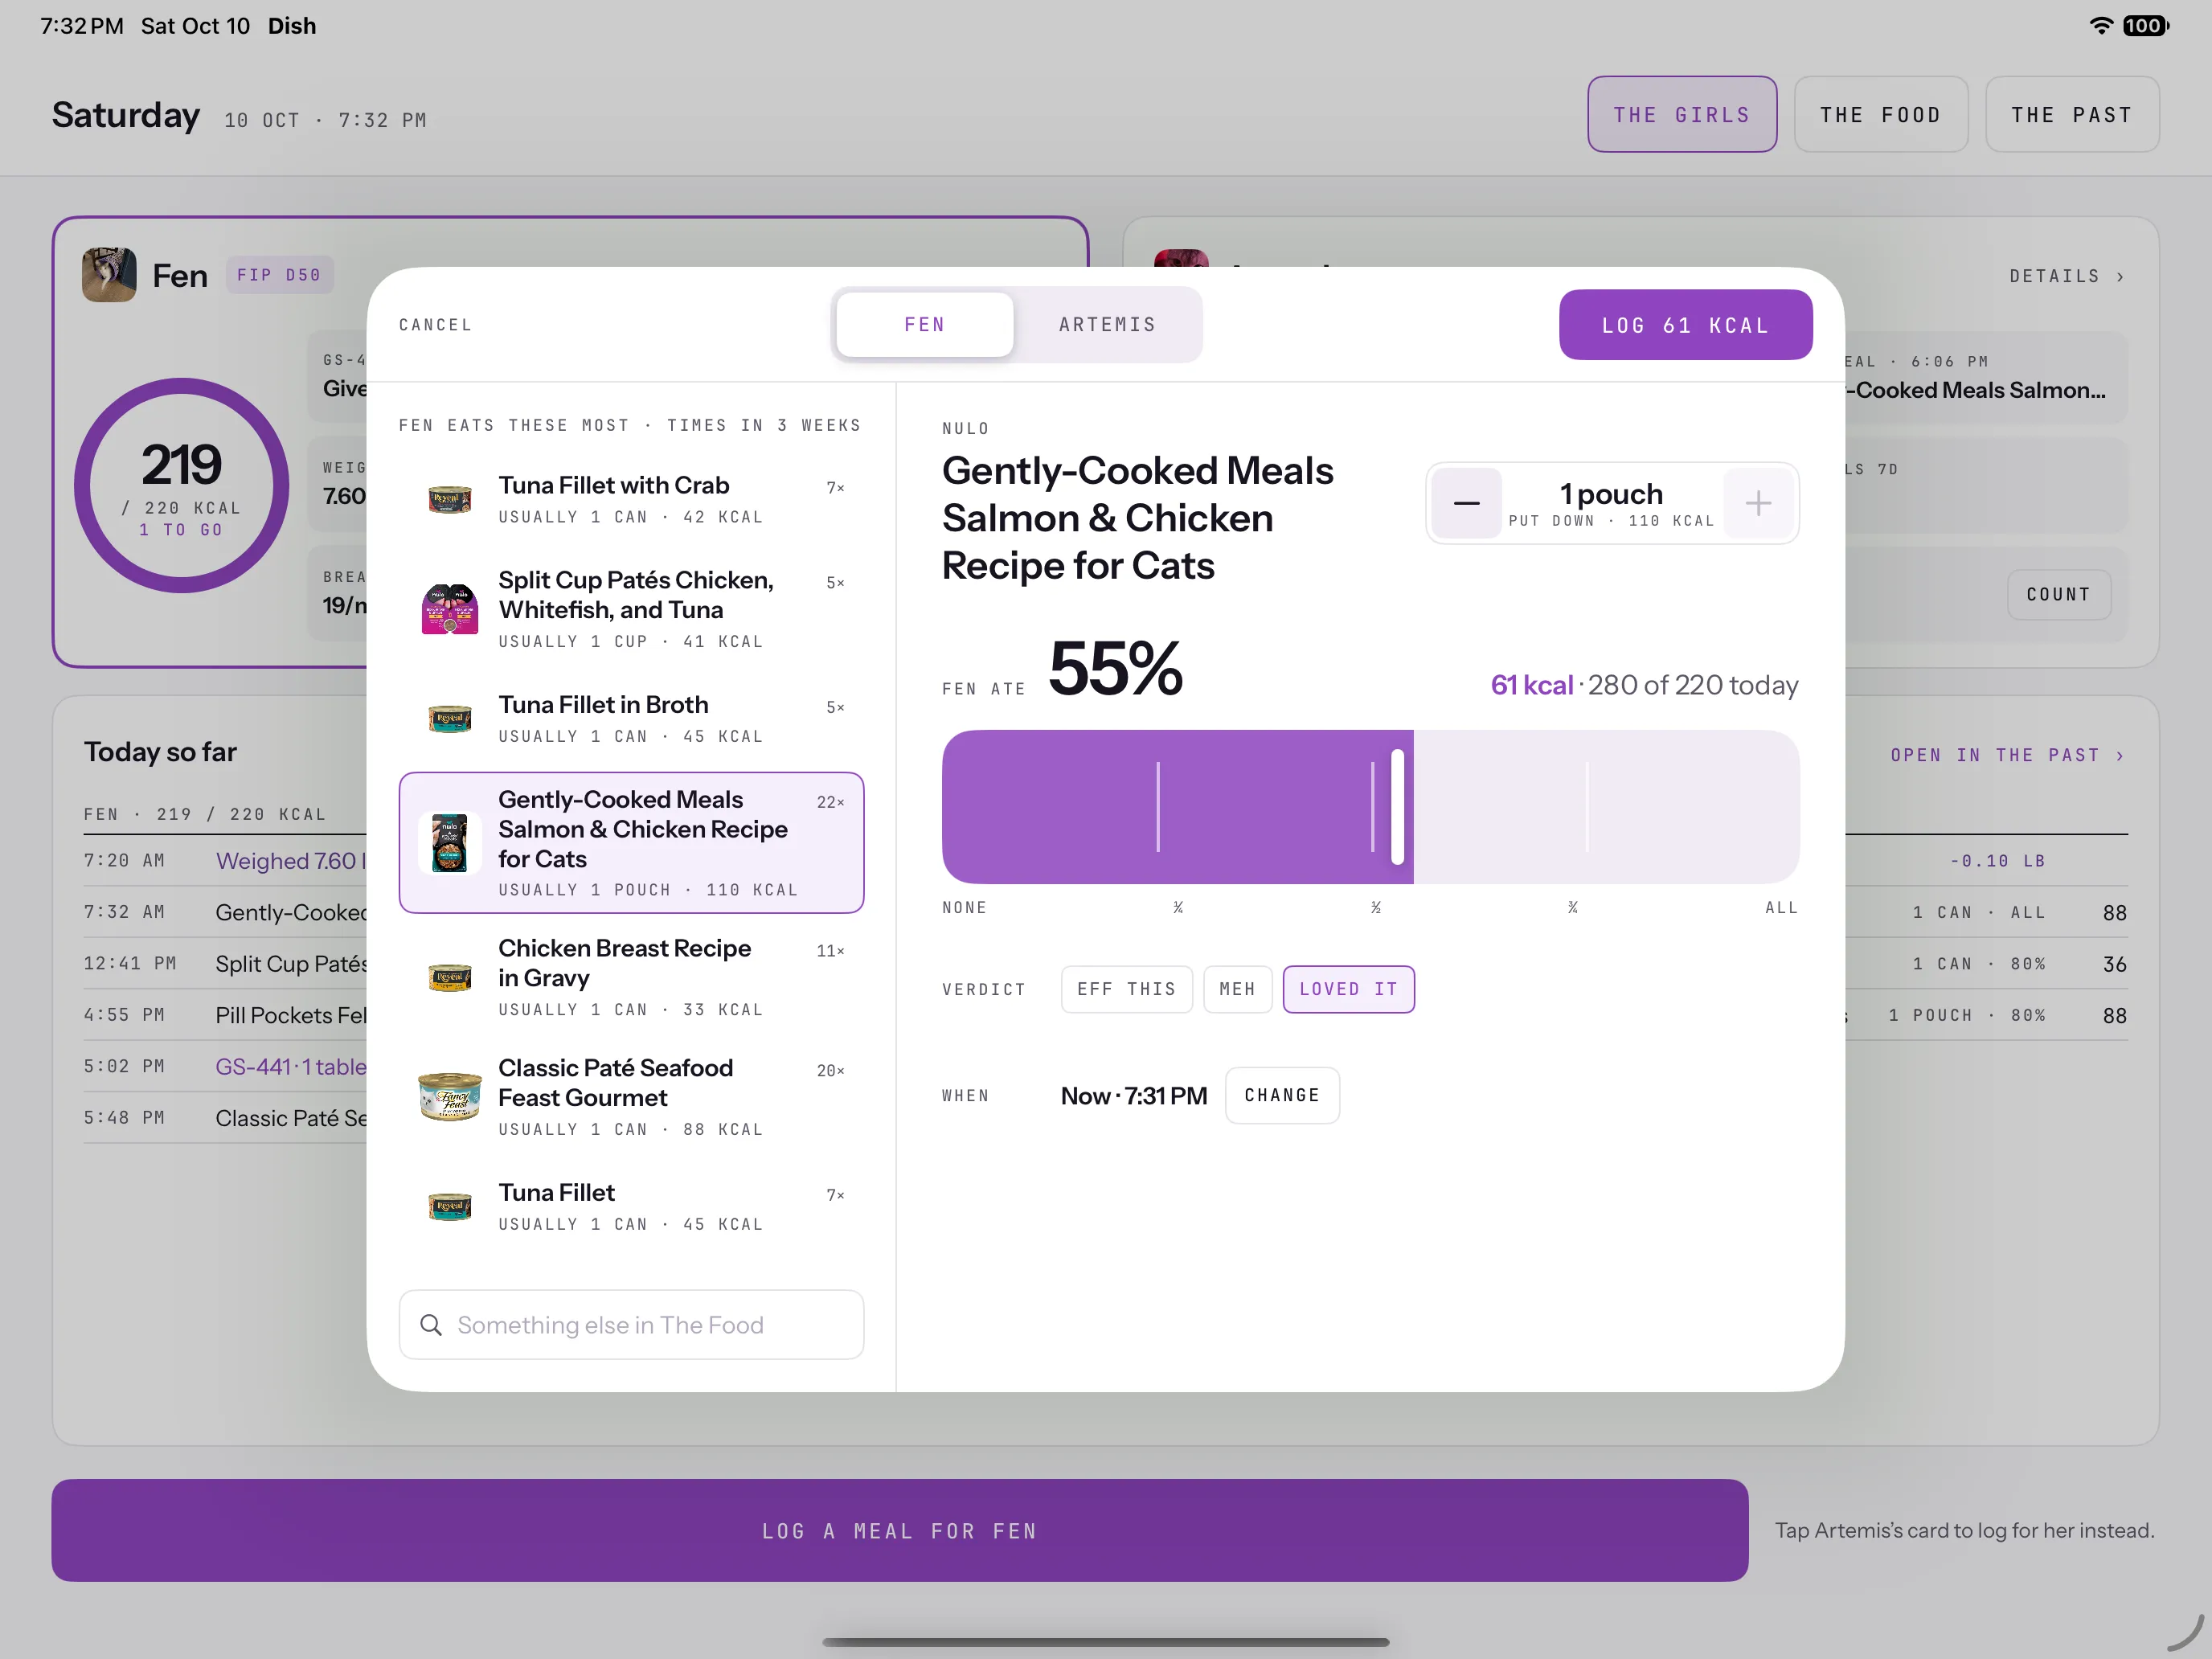This screenshot has height=1659, width=2212.
Task: Tap the COUNT button on Artemis's card
Action: click(x=2058, y=594)
